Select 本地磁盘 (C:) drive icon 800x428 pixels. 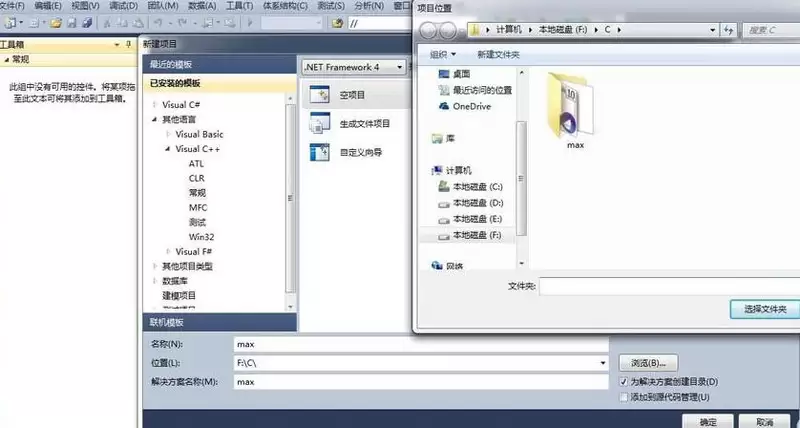[x=444, y=187]
